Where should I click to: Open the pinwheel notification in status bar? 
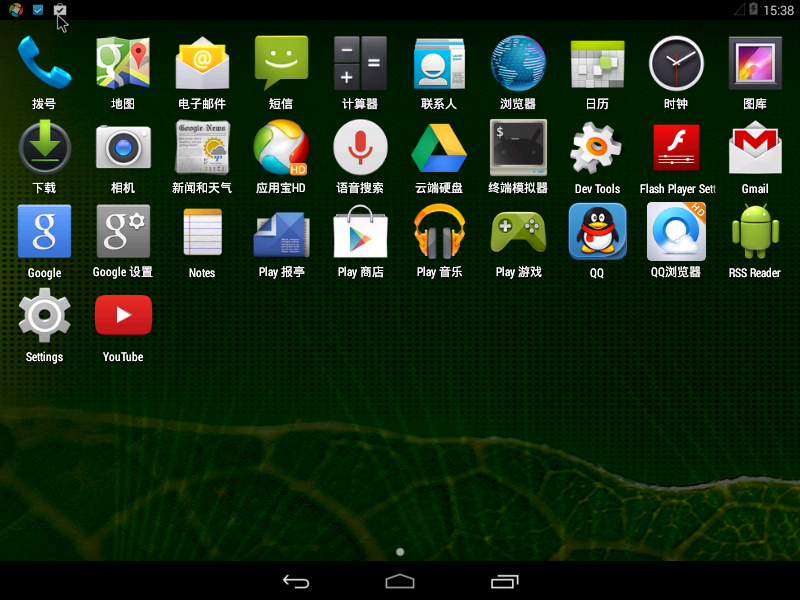point(16,9)
